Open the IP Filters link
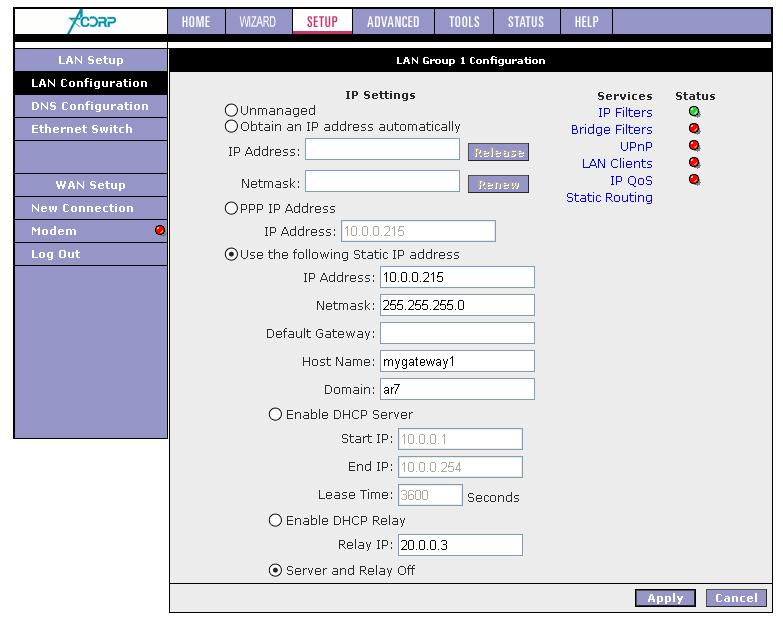 click(625, 112)
